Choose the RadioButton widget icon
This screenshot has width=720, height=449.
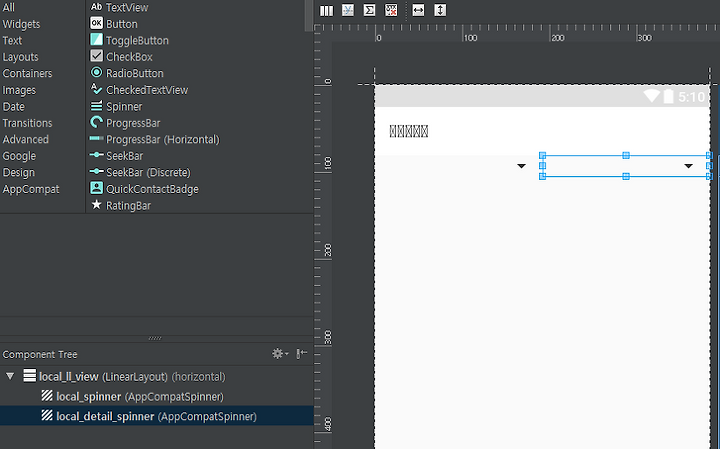tap(96, 73)
